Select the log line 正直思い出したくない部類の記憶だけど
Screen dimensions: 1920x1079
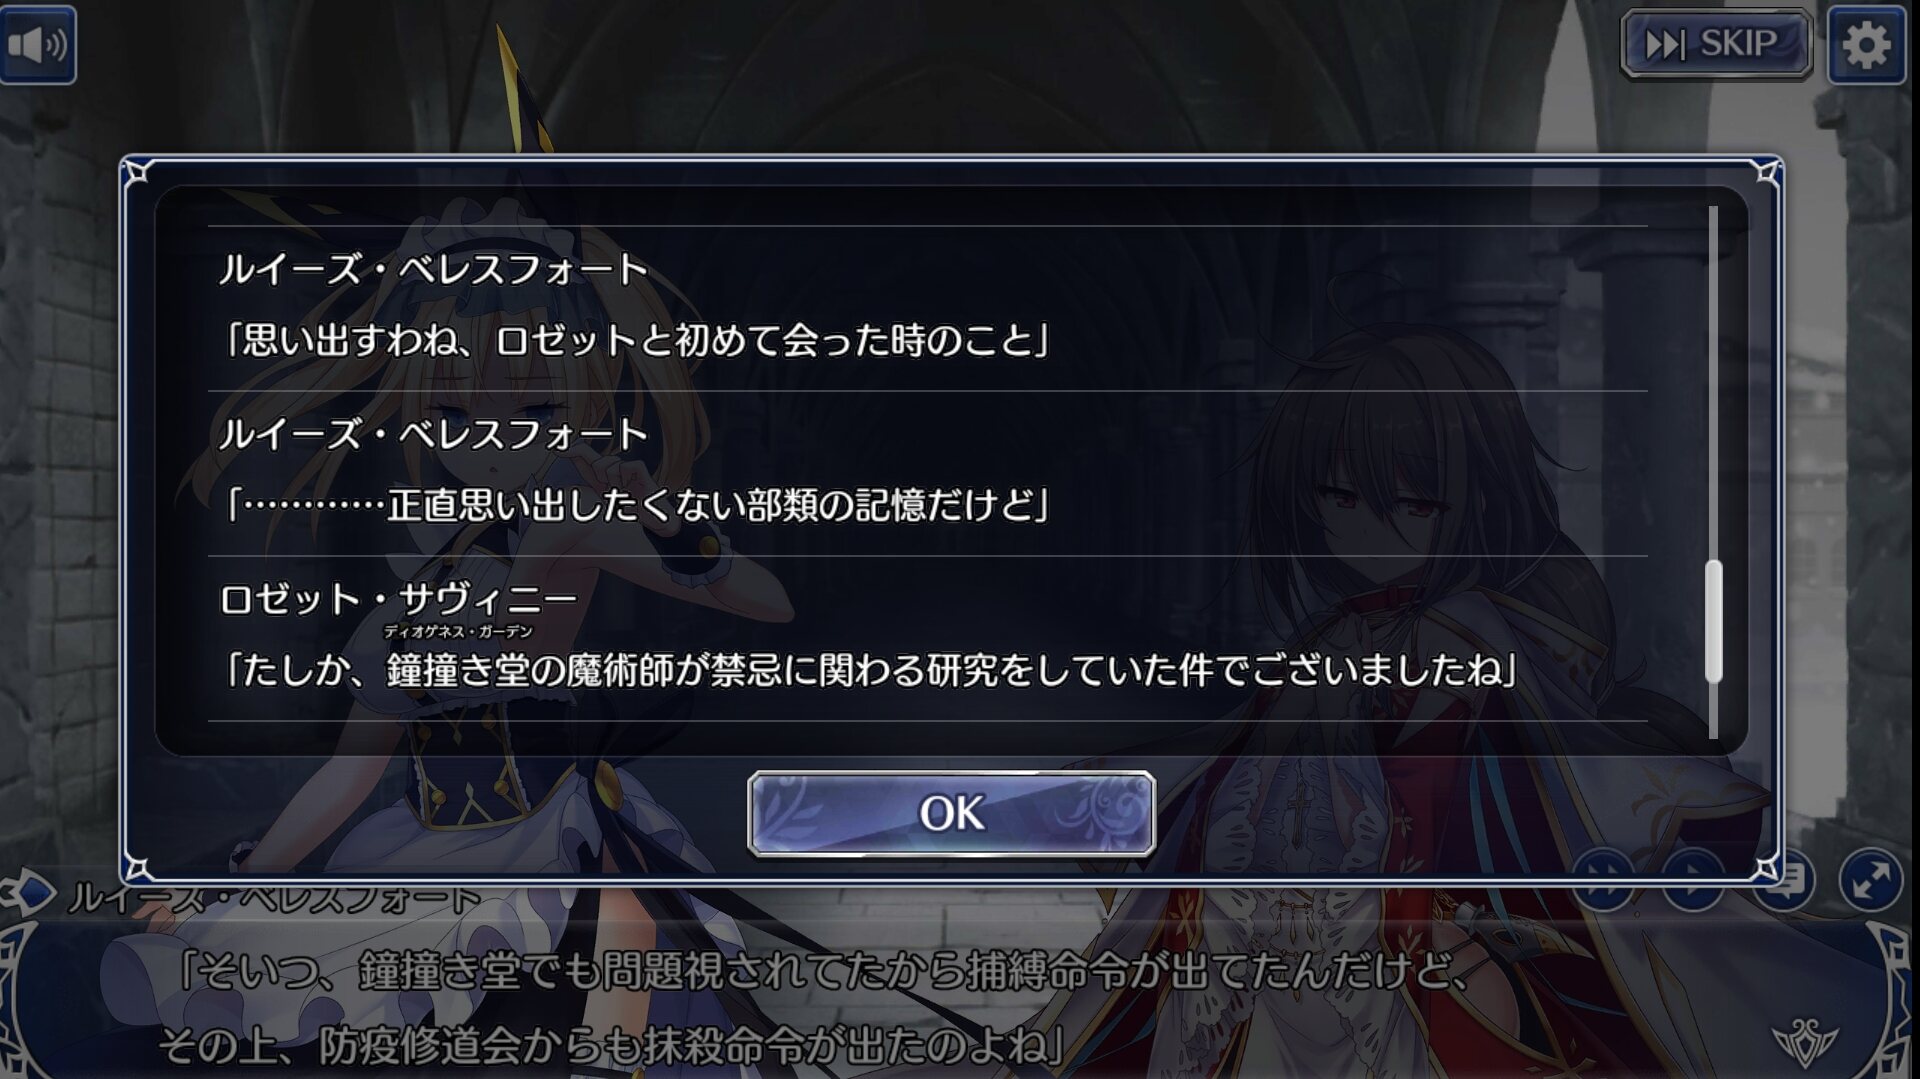point(634,505)
